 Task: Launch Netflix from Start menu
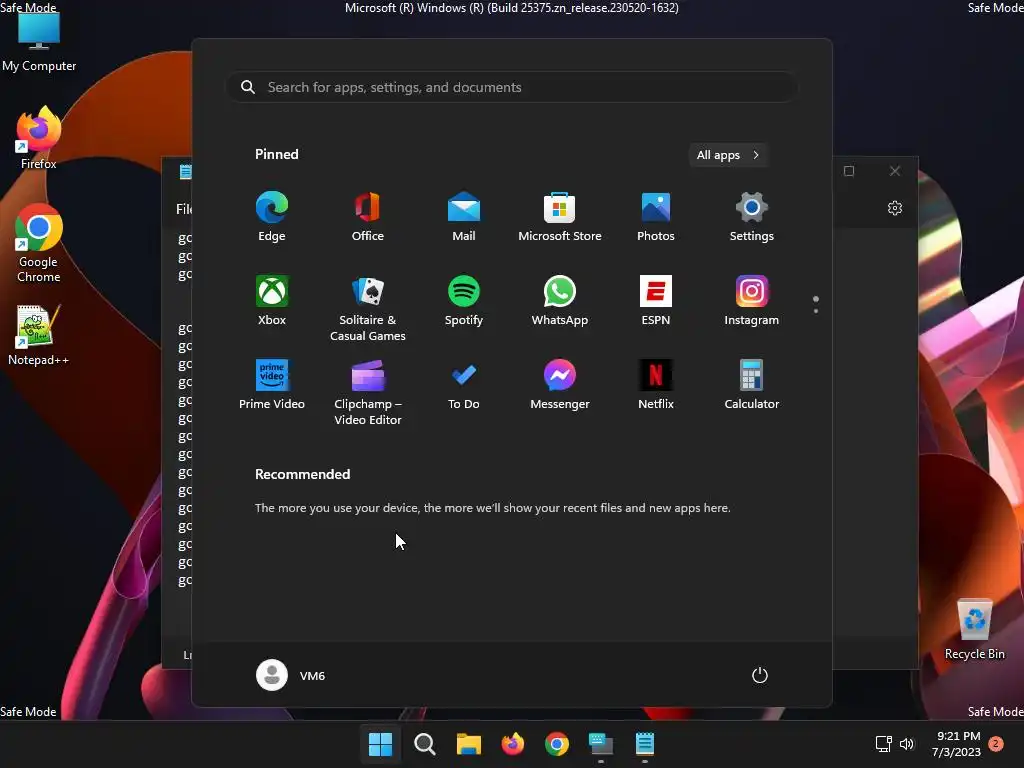[x=656, y=385]
